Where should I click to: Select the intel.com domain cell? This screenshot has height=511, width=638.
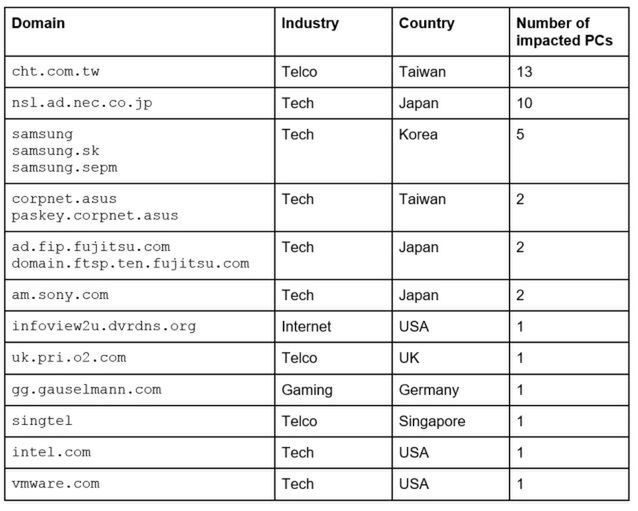pos(51,452)
